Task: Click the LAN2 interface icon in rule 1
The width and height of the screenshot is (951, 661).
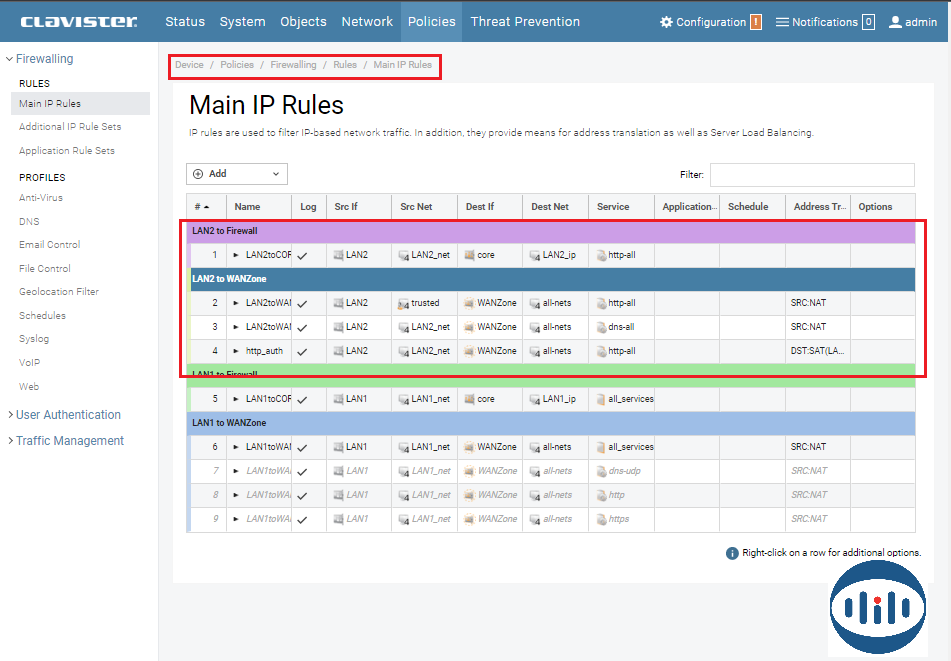Action: 339,255
